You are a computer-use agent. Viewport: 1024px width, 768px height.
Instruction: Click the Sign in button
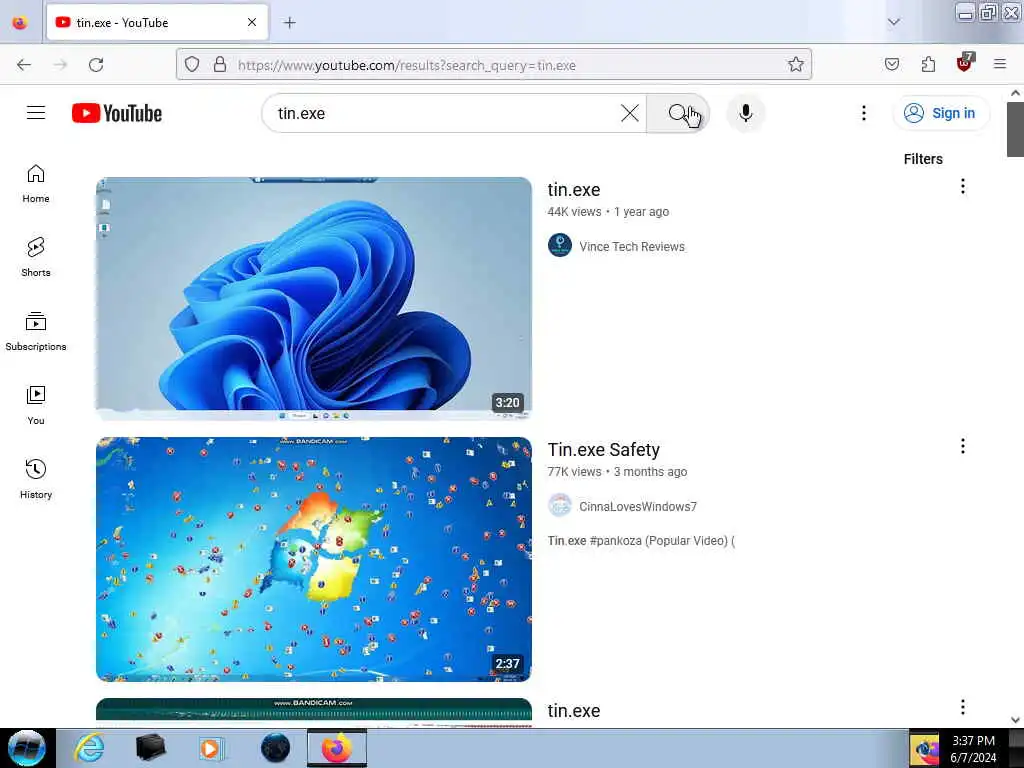coord(941,113)
